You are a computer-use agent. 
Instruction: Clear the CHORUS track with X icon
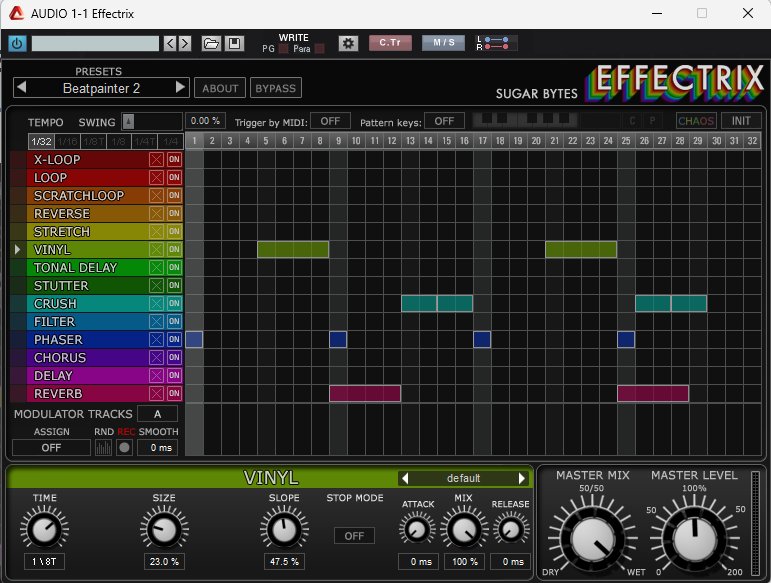click(156, 357)
